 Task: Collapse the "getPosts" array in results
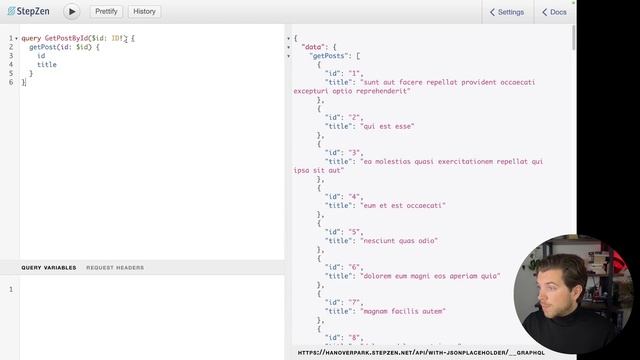pyautogui.click(x=289, y=56)
